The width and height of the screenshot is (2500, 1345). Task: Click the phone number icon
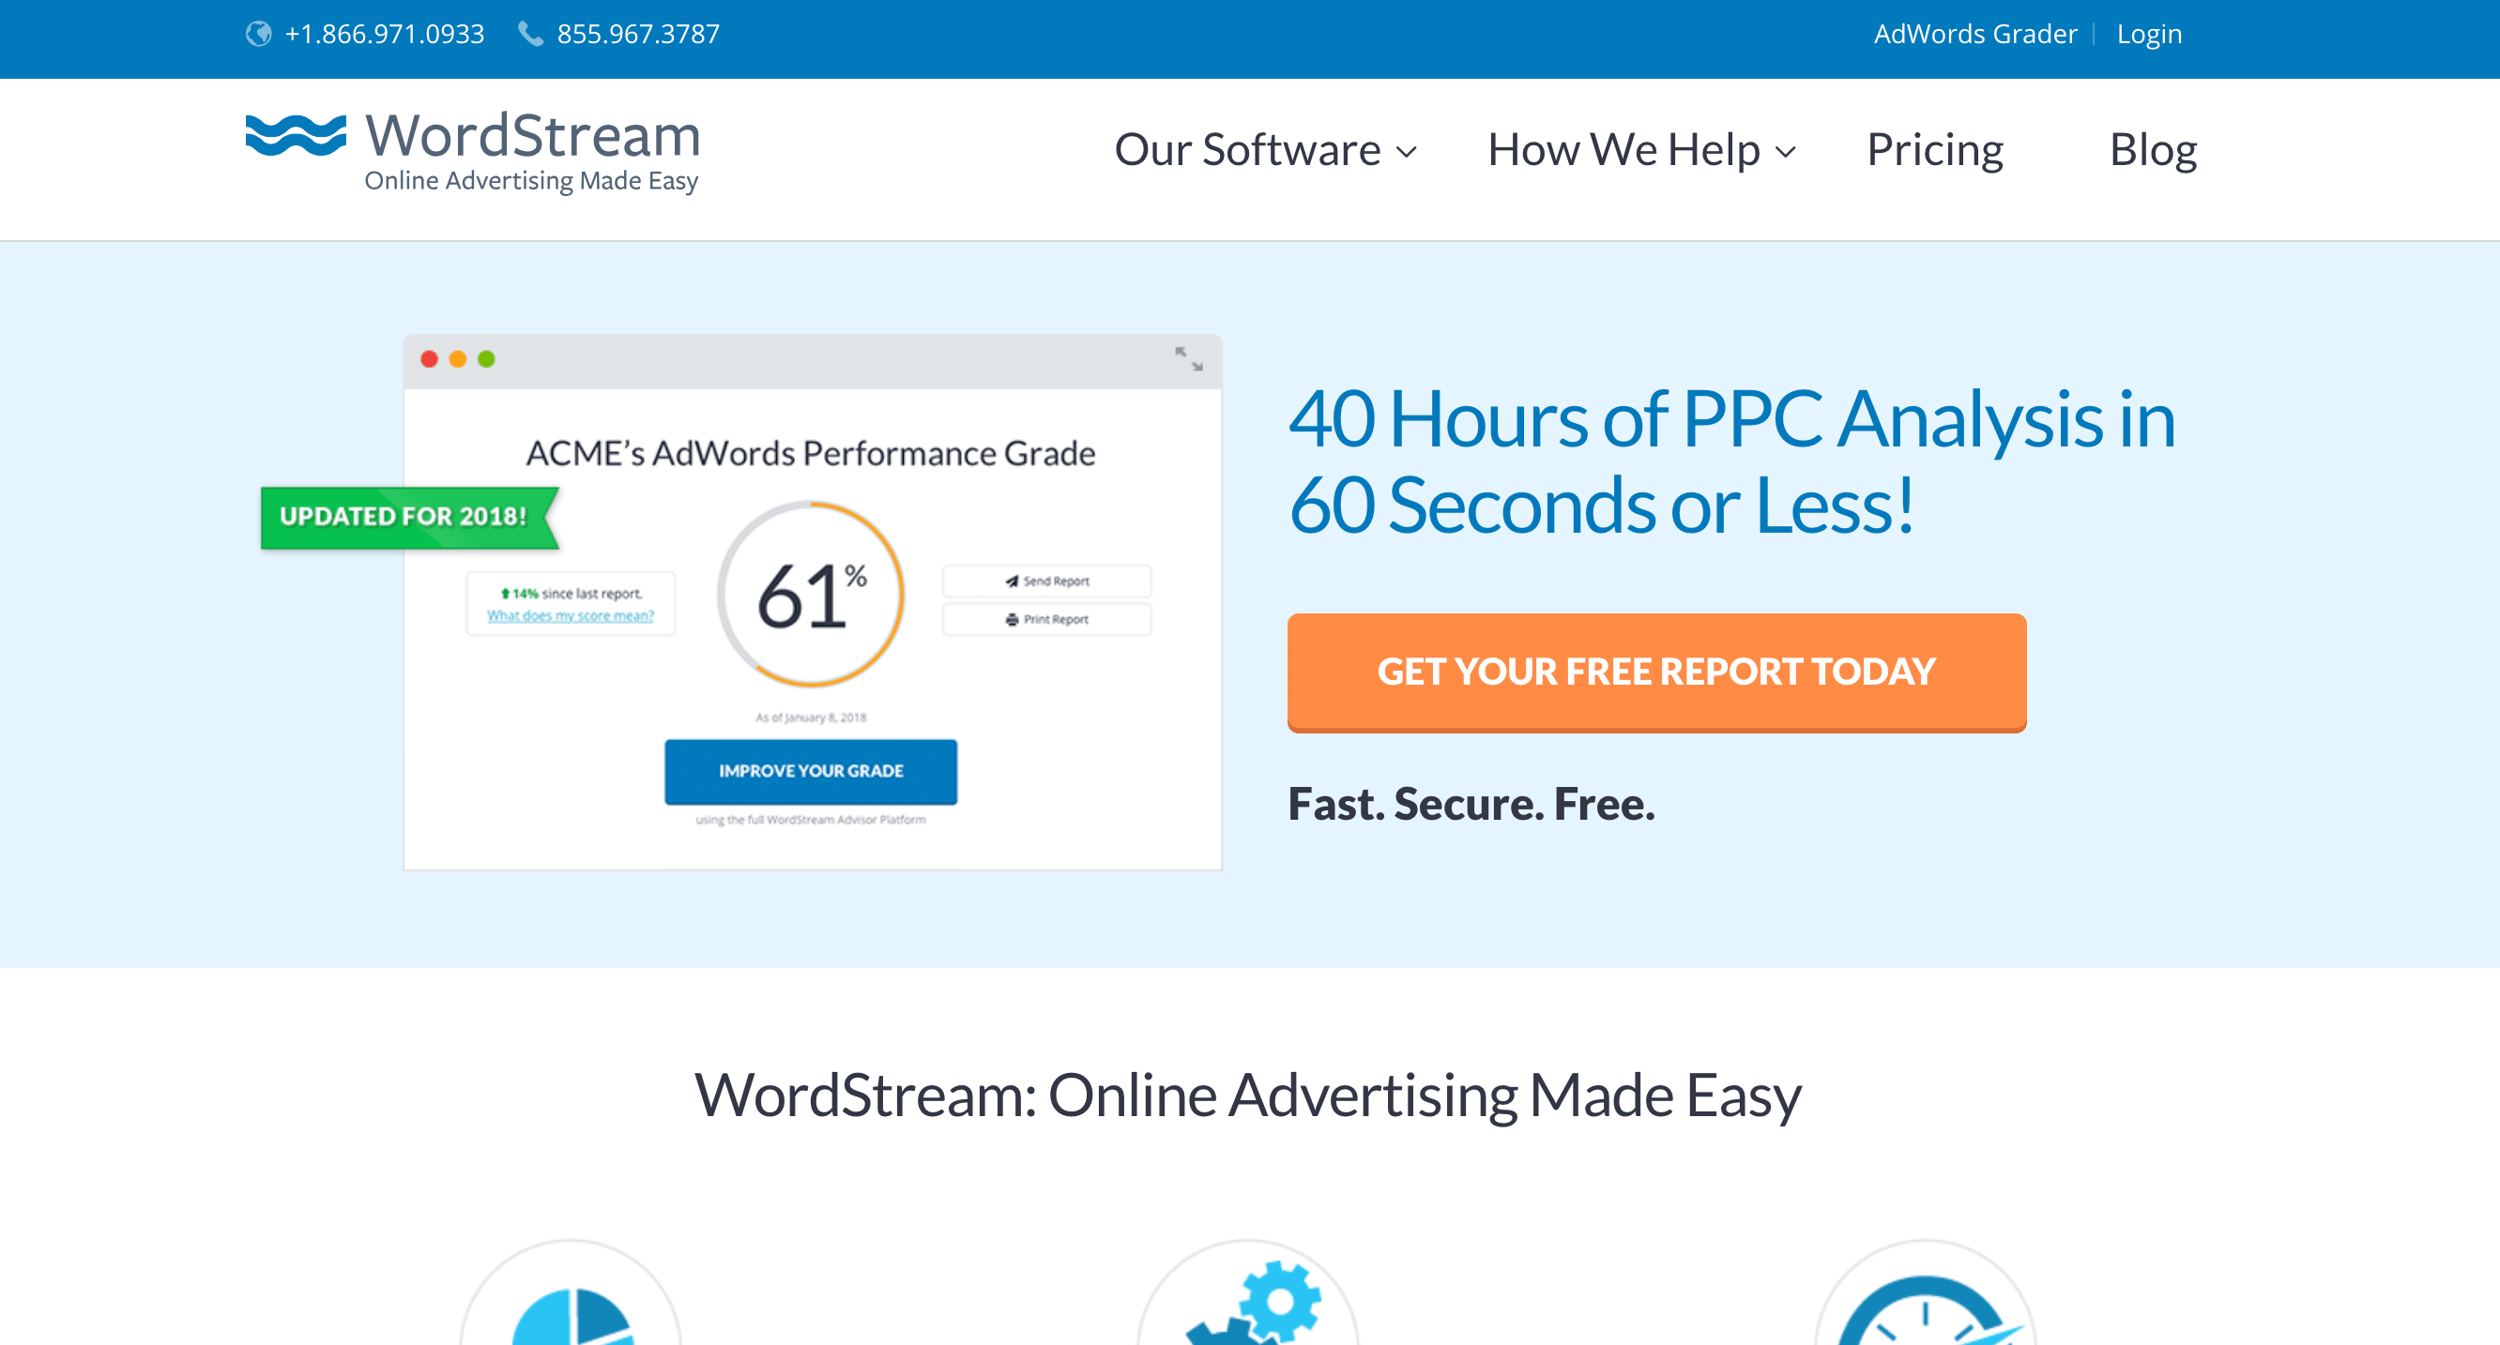coord(526,33)
